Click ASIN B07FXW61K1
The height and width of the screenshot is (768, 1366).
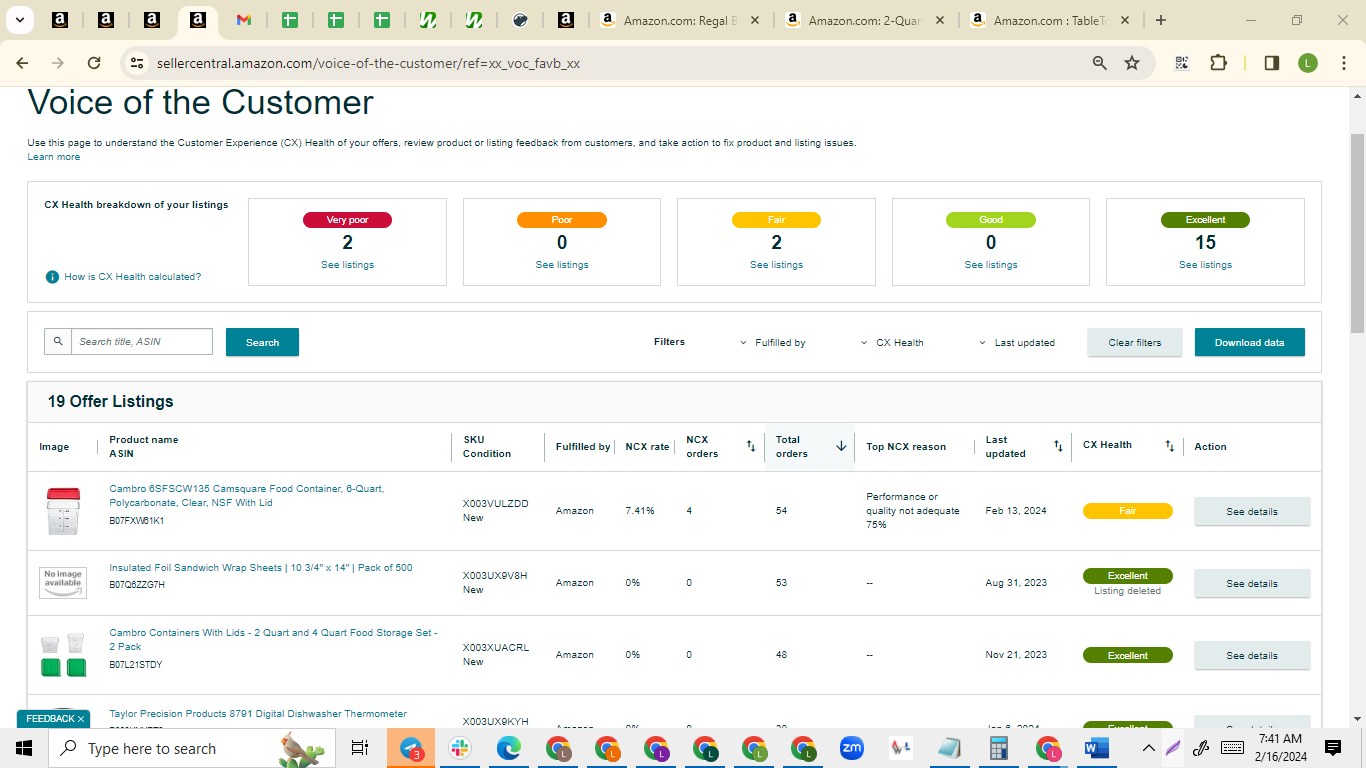click(137, 521)
